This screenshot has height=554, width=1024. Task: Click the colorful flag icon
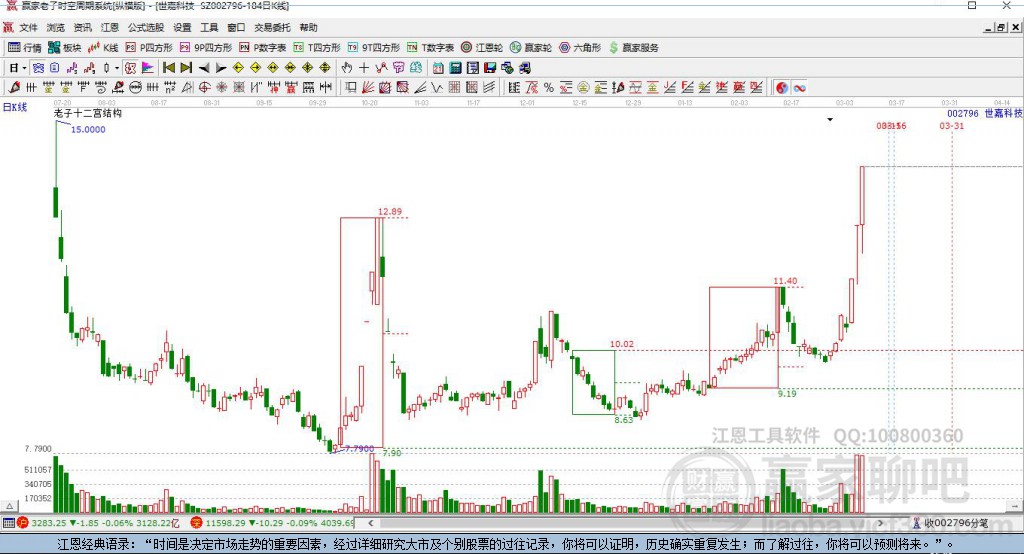[x=148, y=68]
